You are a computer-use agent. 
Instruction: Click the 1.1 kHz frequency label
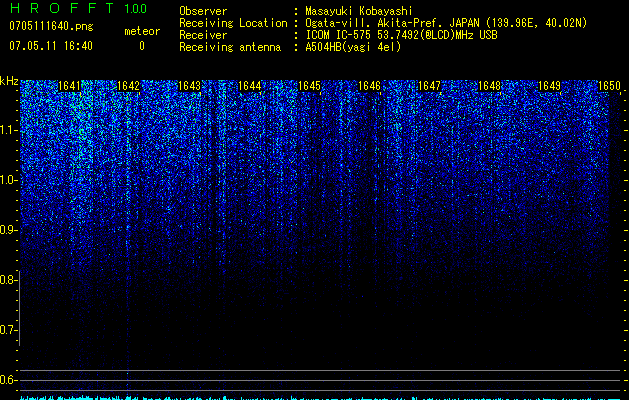coord(7,130)
